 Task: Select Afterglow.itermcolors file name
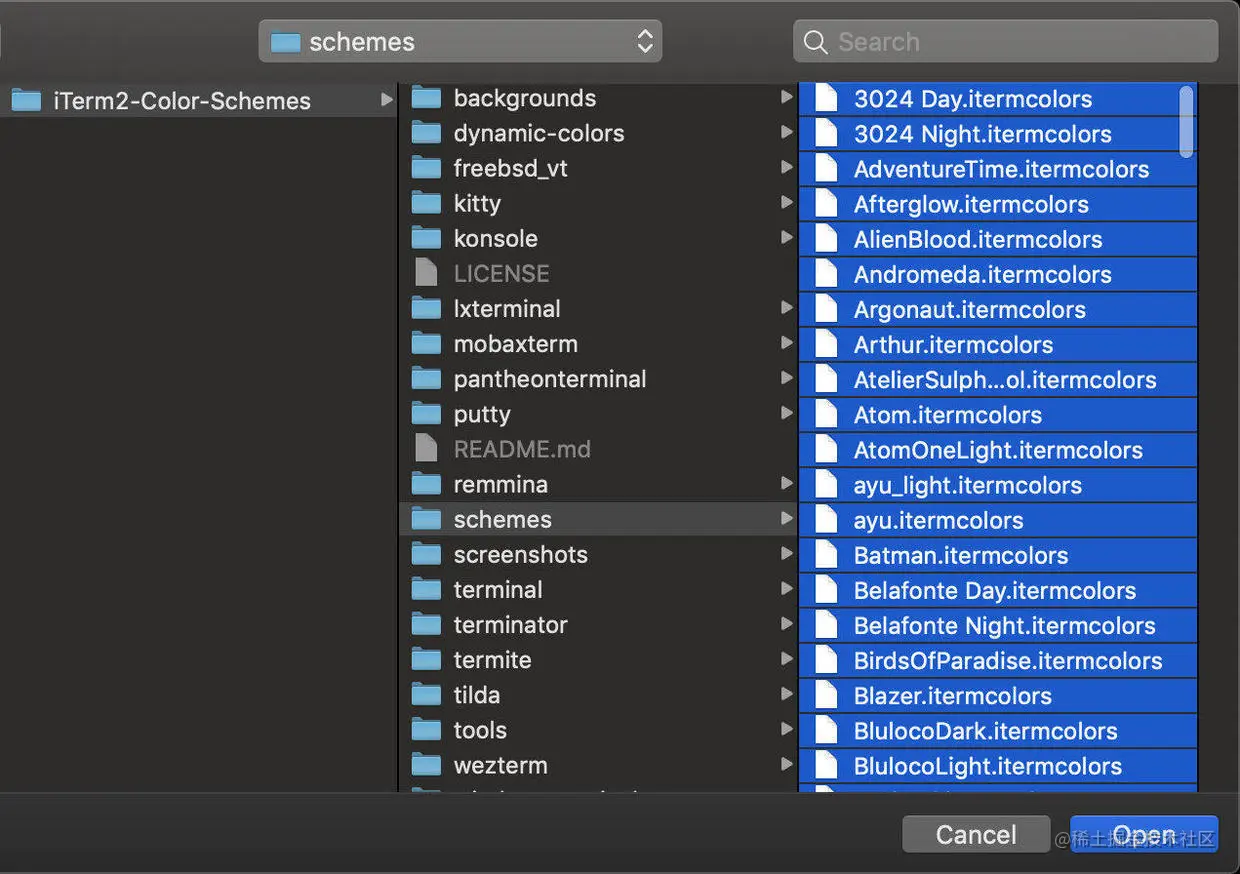(971, 204)
